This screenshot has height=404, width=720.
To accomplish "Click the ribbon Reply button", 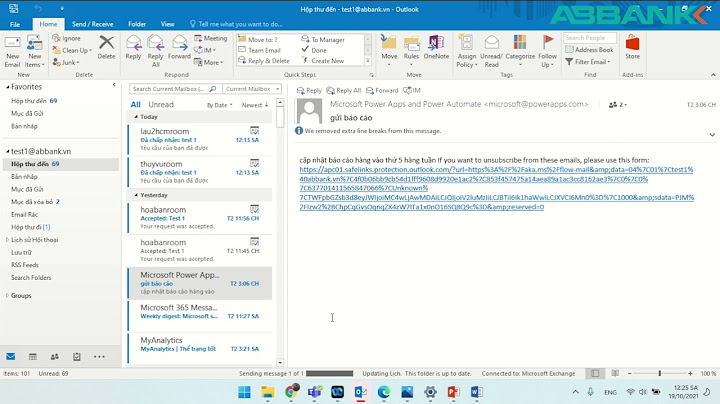I will point(133,48).
